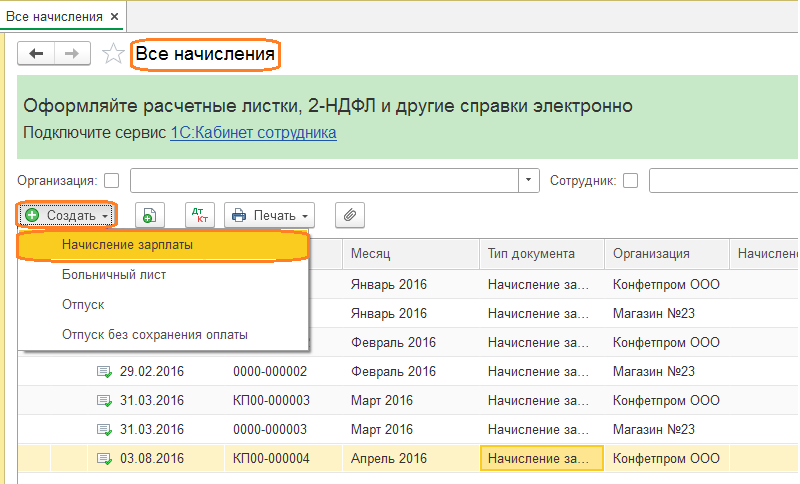
Task: Select Начисление зарплаты from menu
Action: [127, 244]
